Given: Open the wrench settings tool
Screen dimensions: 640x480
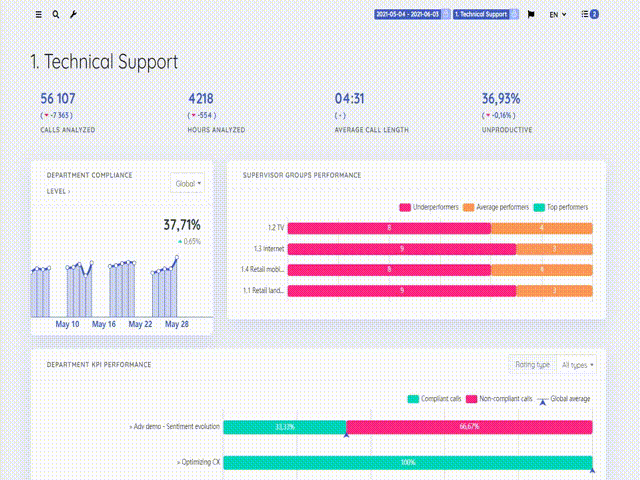Looking at the screenshot, I should (x=72, y=15).
